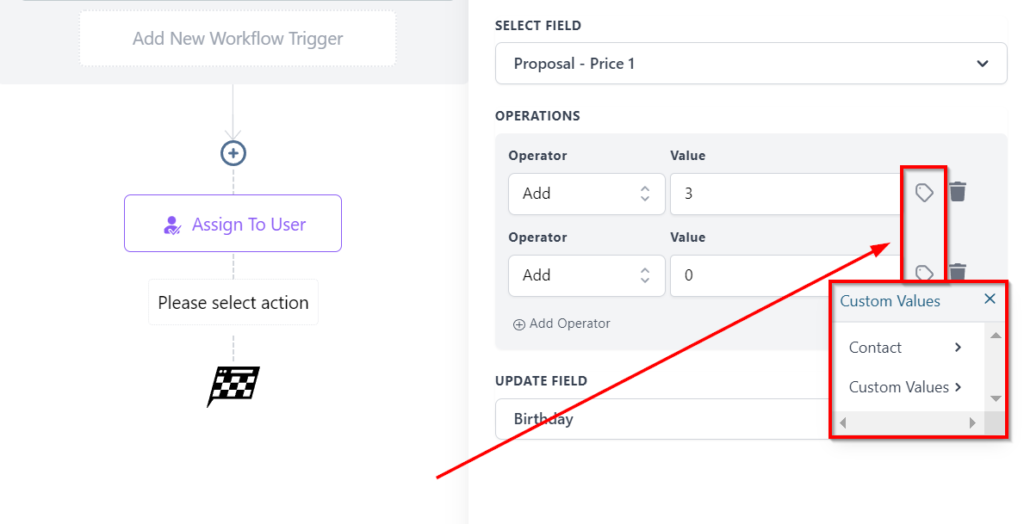Expand the Contact submenu
The height and width of the screenshot is (524, 1024).
pos(905,348)
